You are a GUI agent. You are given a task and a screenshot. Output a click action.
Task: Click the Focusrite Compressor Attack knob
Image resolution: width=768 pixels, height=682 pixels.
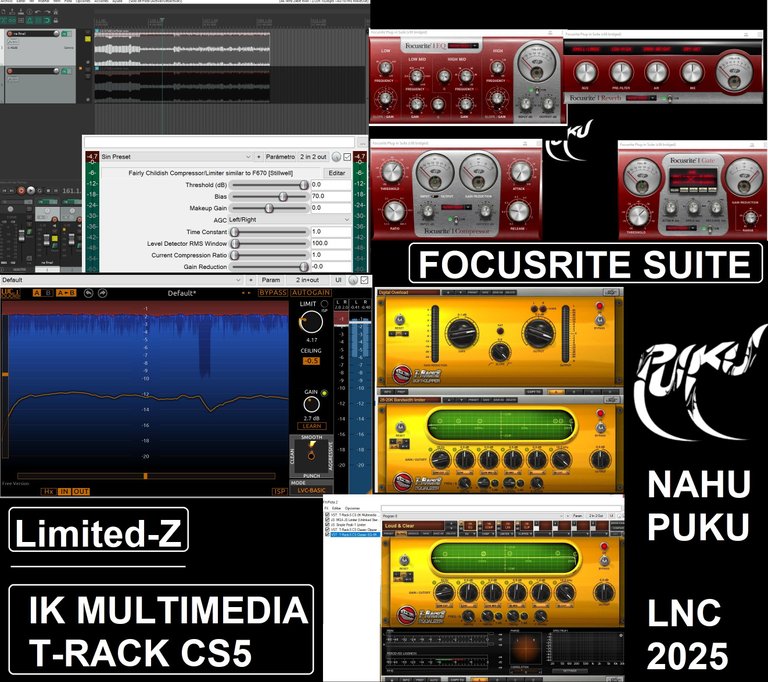[520, 172]
